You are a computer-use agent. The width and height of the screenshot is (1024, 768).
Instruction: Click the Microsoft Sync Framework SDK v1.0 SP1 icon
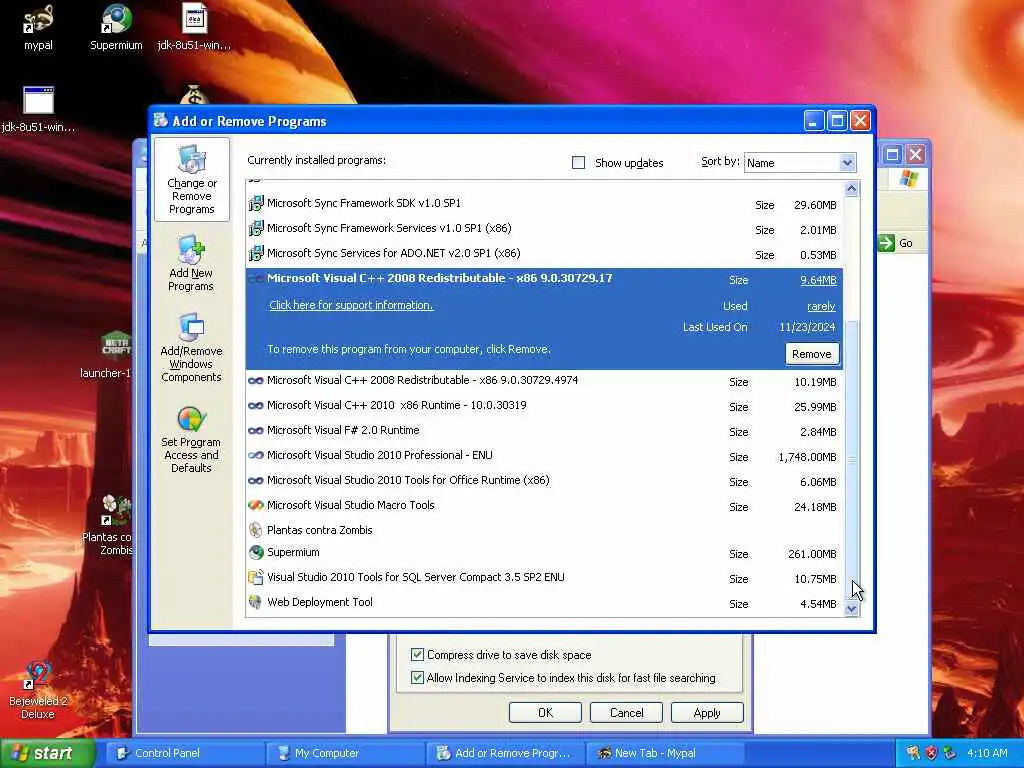(x=256, y=203)
